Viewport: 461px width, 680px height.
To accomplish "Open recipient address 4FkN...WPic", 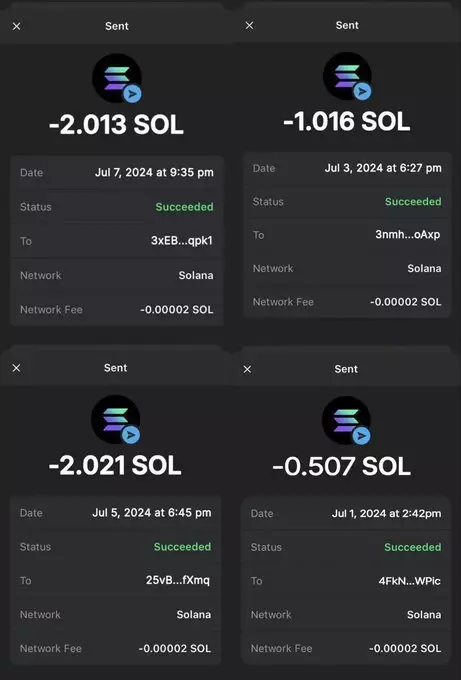I will coord(409,581).
